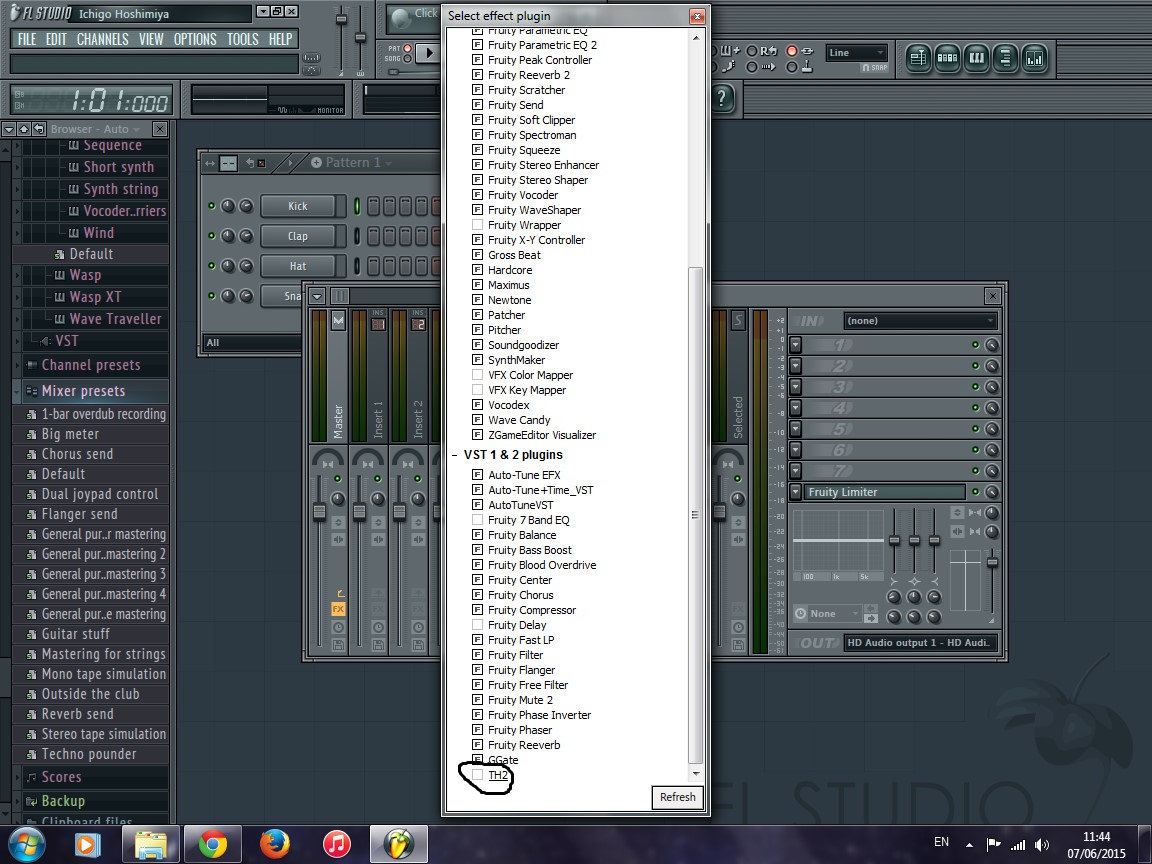Screen dimensions: 1152x864
Task: Click the Guitar stuff preset icon
Action: click(x=31, y=634)
